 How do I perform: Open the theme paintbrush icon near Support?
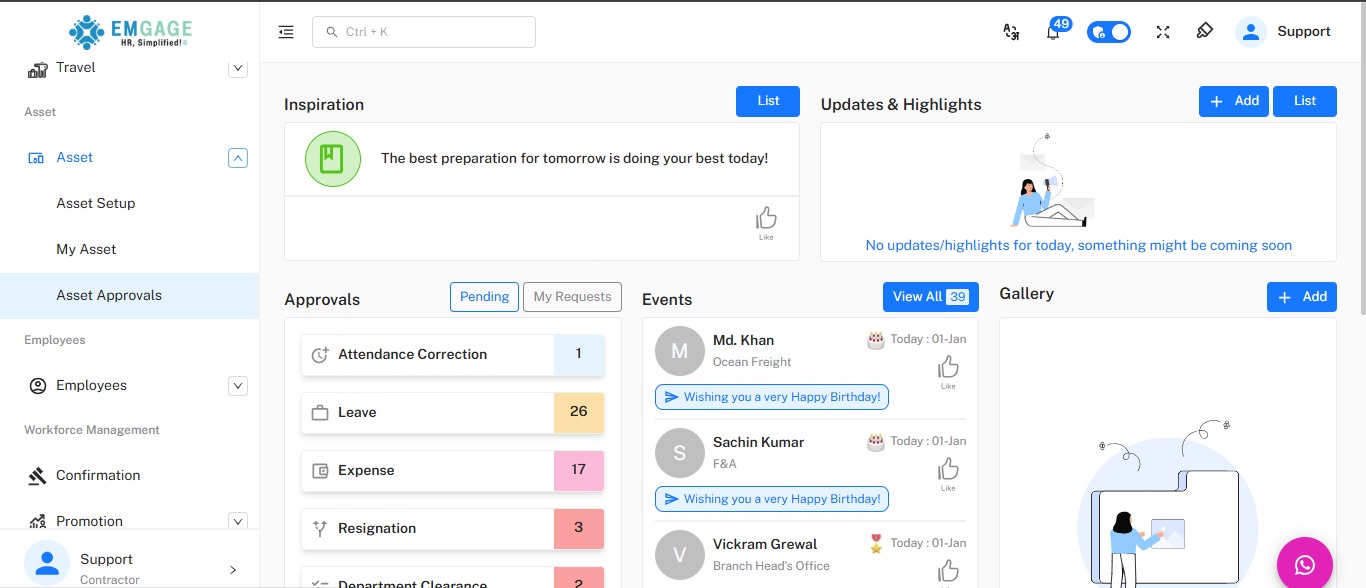click(x=1204, y=31)
